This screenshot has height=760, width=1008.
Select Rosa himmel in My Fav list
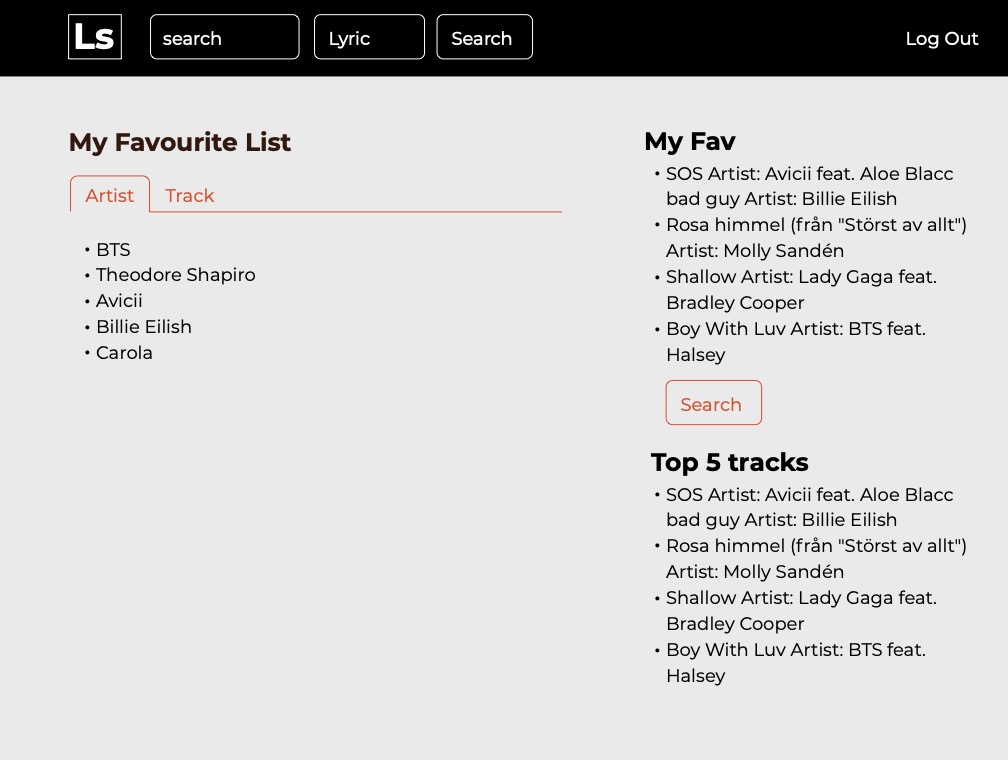click(x=816, y=238)
